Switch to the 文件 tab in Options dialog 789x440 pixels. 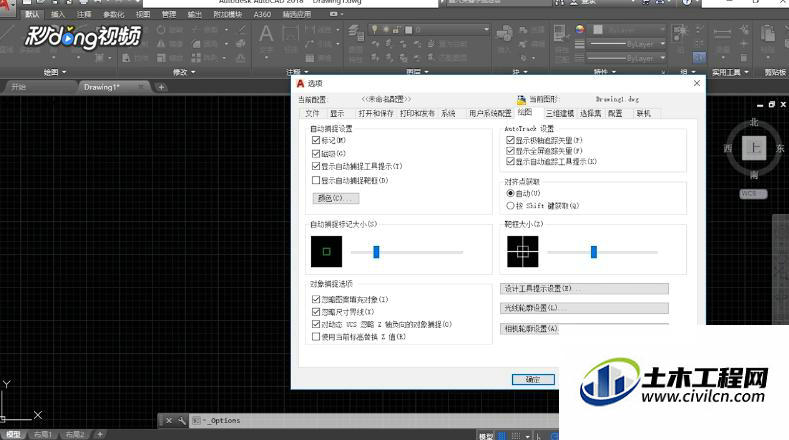pyautogui.click(x=312, y=114)
